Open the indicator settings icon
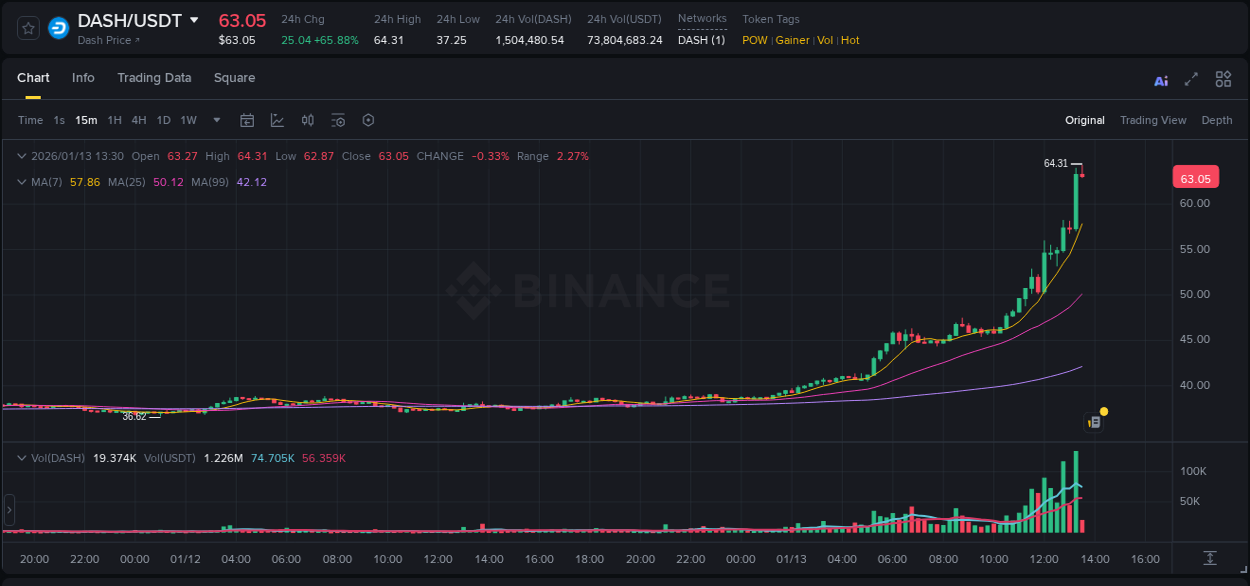 click(x=338, y=120)
